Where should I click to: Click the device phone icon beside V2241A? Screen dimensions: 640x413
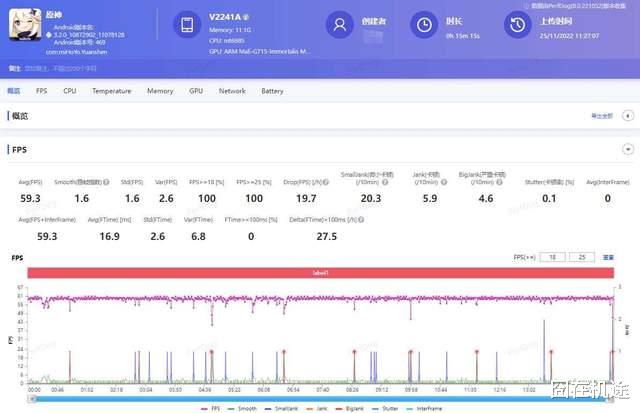[x=187, y=24]
